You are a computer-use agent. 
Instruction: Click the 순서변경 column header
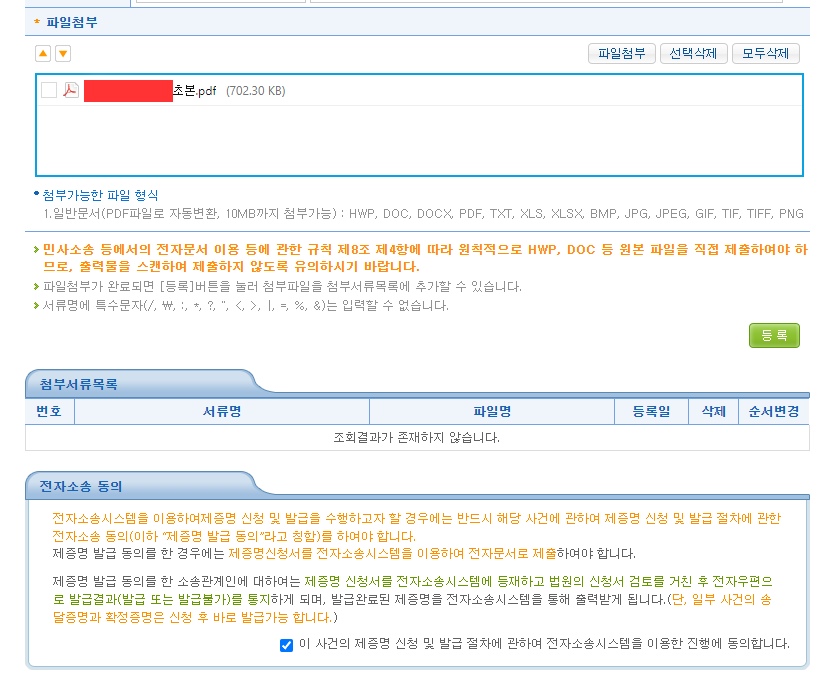777,411
